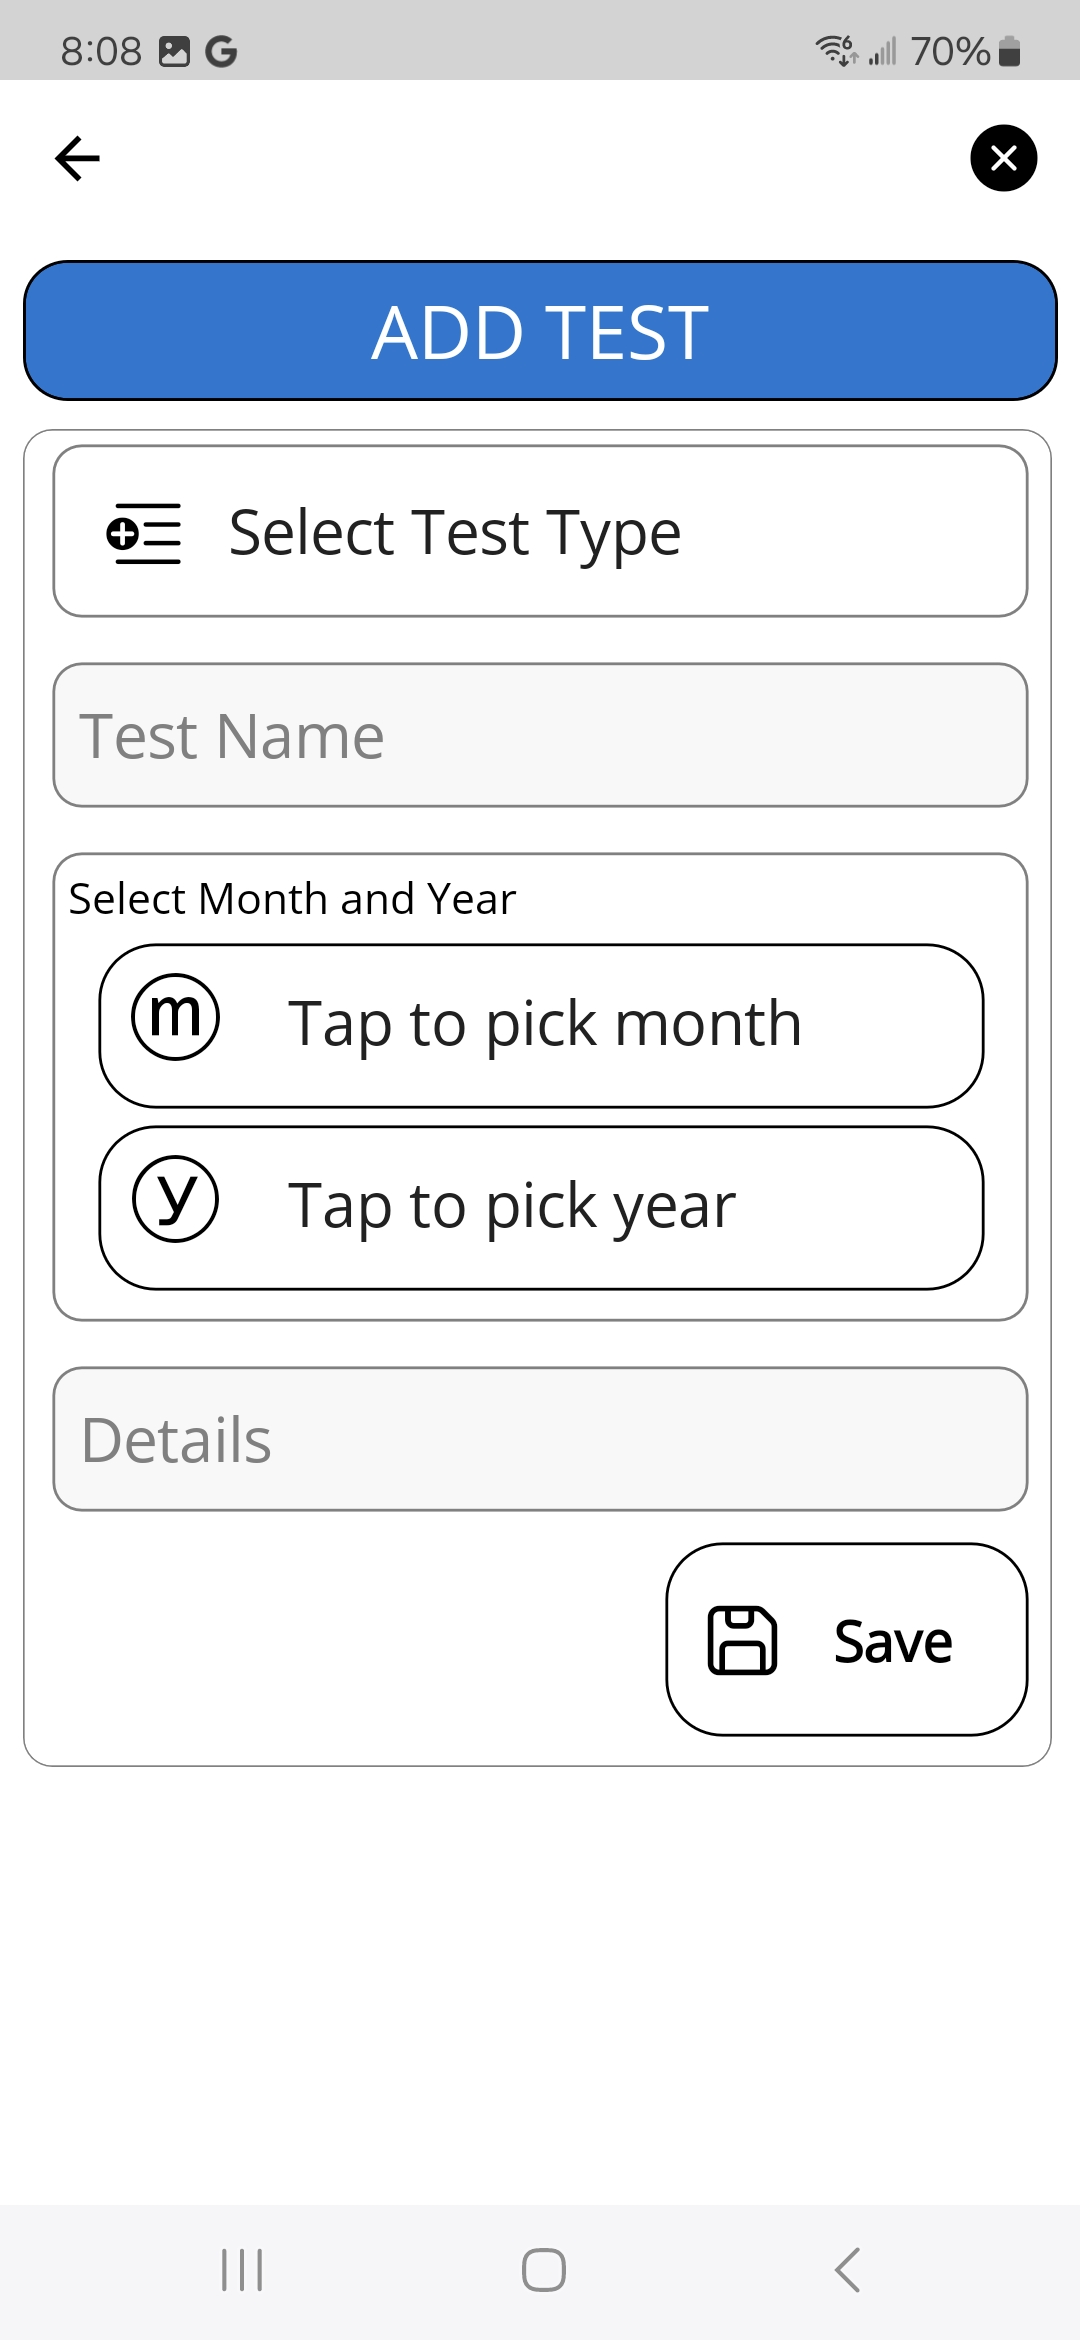Image resolution: width=1080 pixels, height=2340 pixels.
Task: Tap the image notification status icon
Action: pyautogui.click(x=174, y=51)
